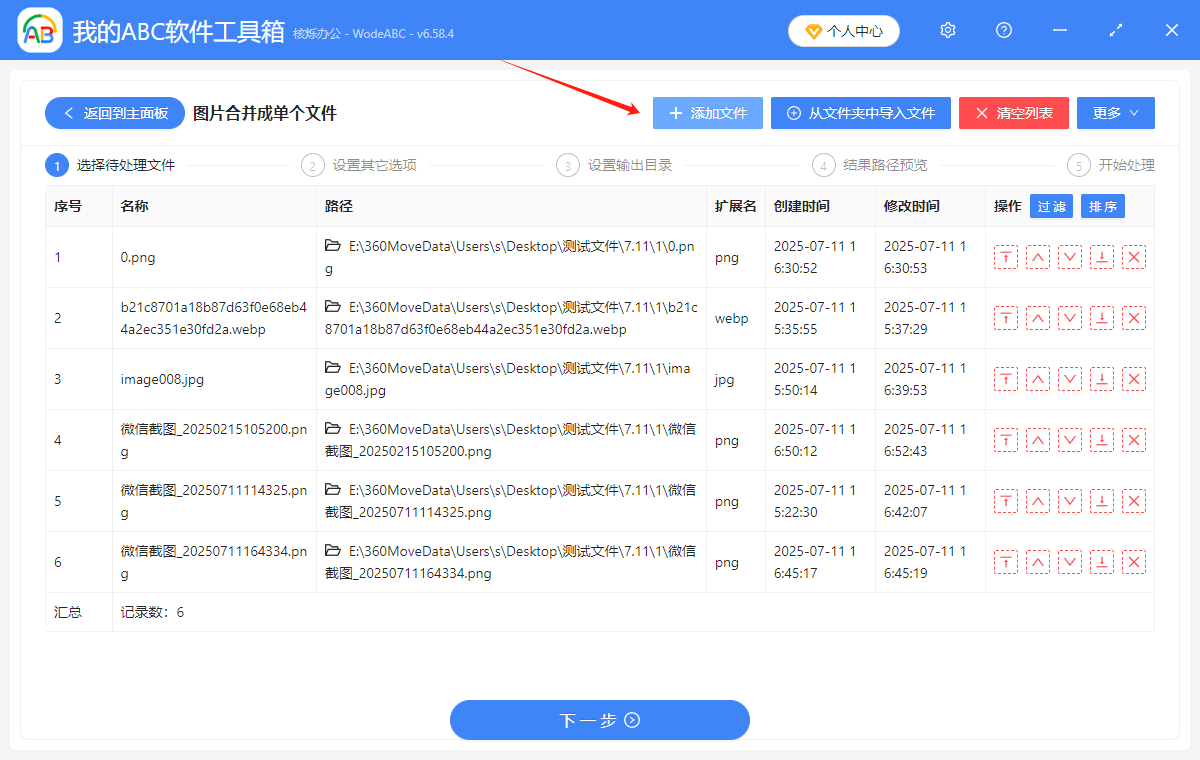Move 0.png to top of list
Viewport: 1200px width, 760px height.
1005,257
